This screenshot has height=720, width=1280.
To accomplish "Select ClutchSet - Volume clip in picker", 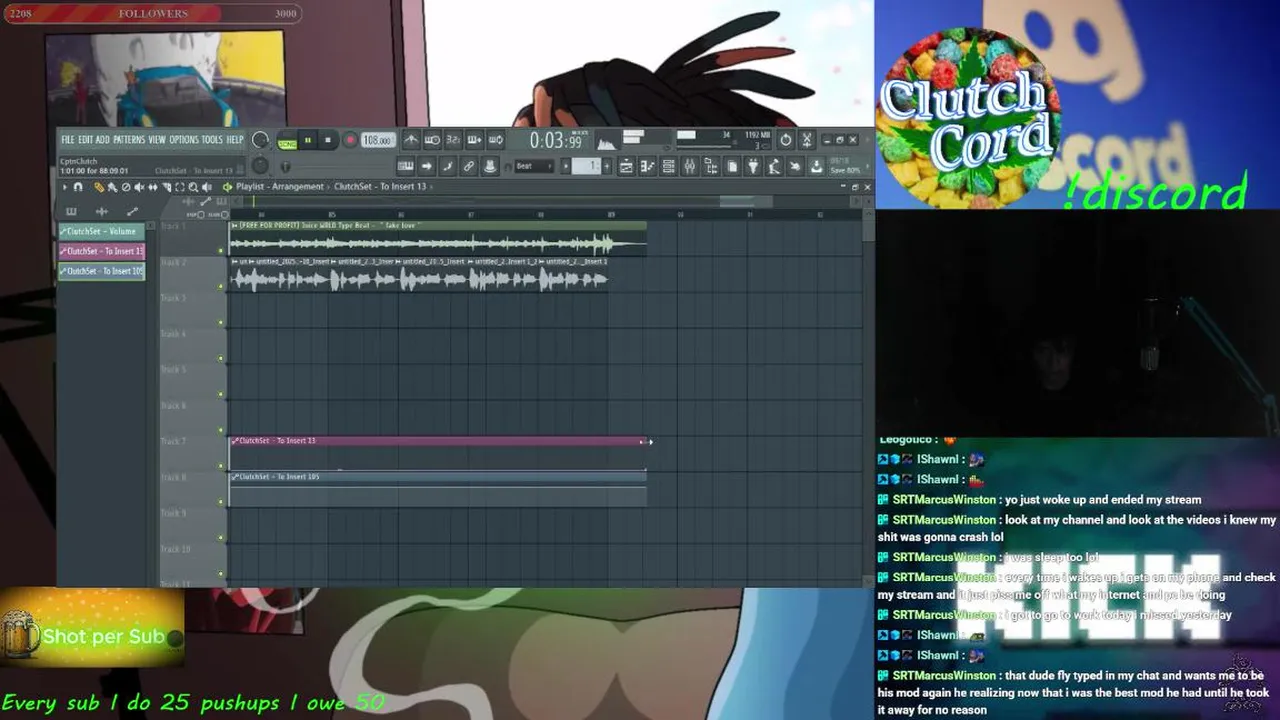I will 102,231.
